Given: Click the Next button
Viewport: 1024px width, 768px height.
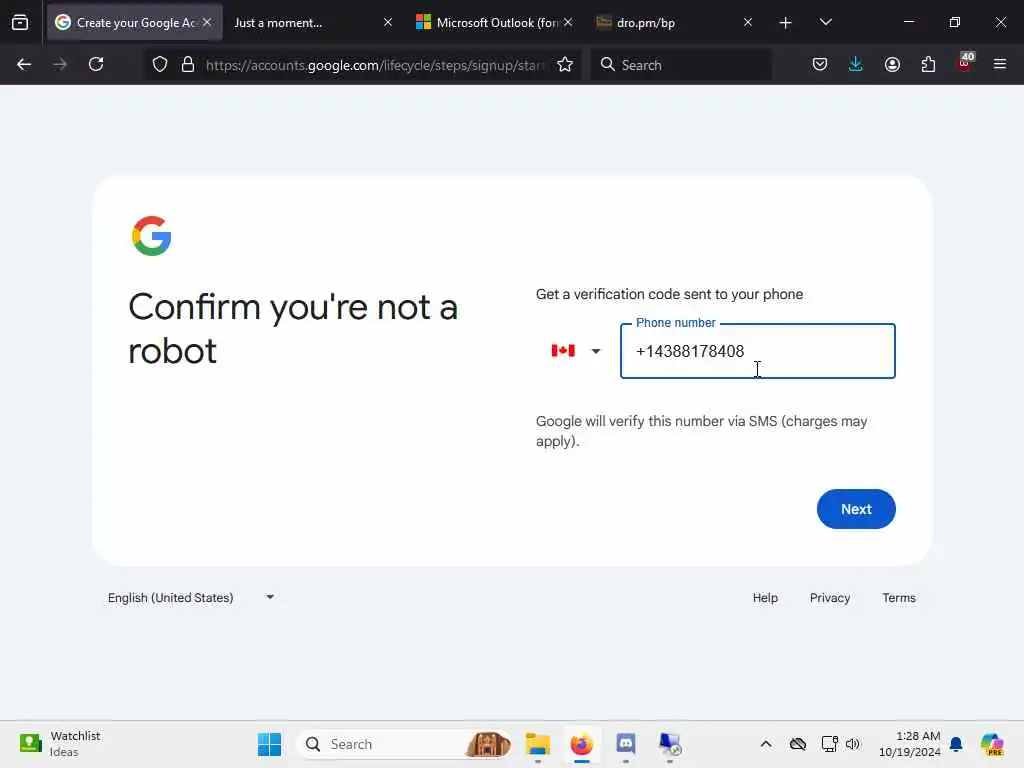Looking at the screenshot, I should pos(856,509).
